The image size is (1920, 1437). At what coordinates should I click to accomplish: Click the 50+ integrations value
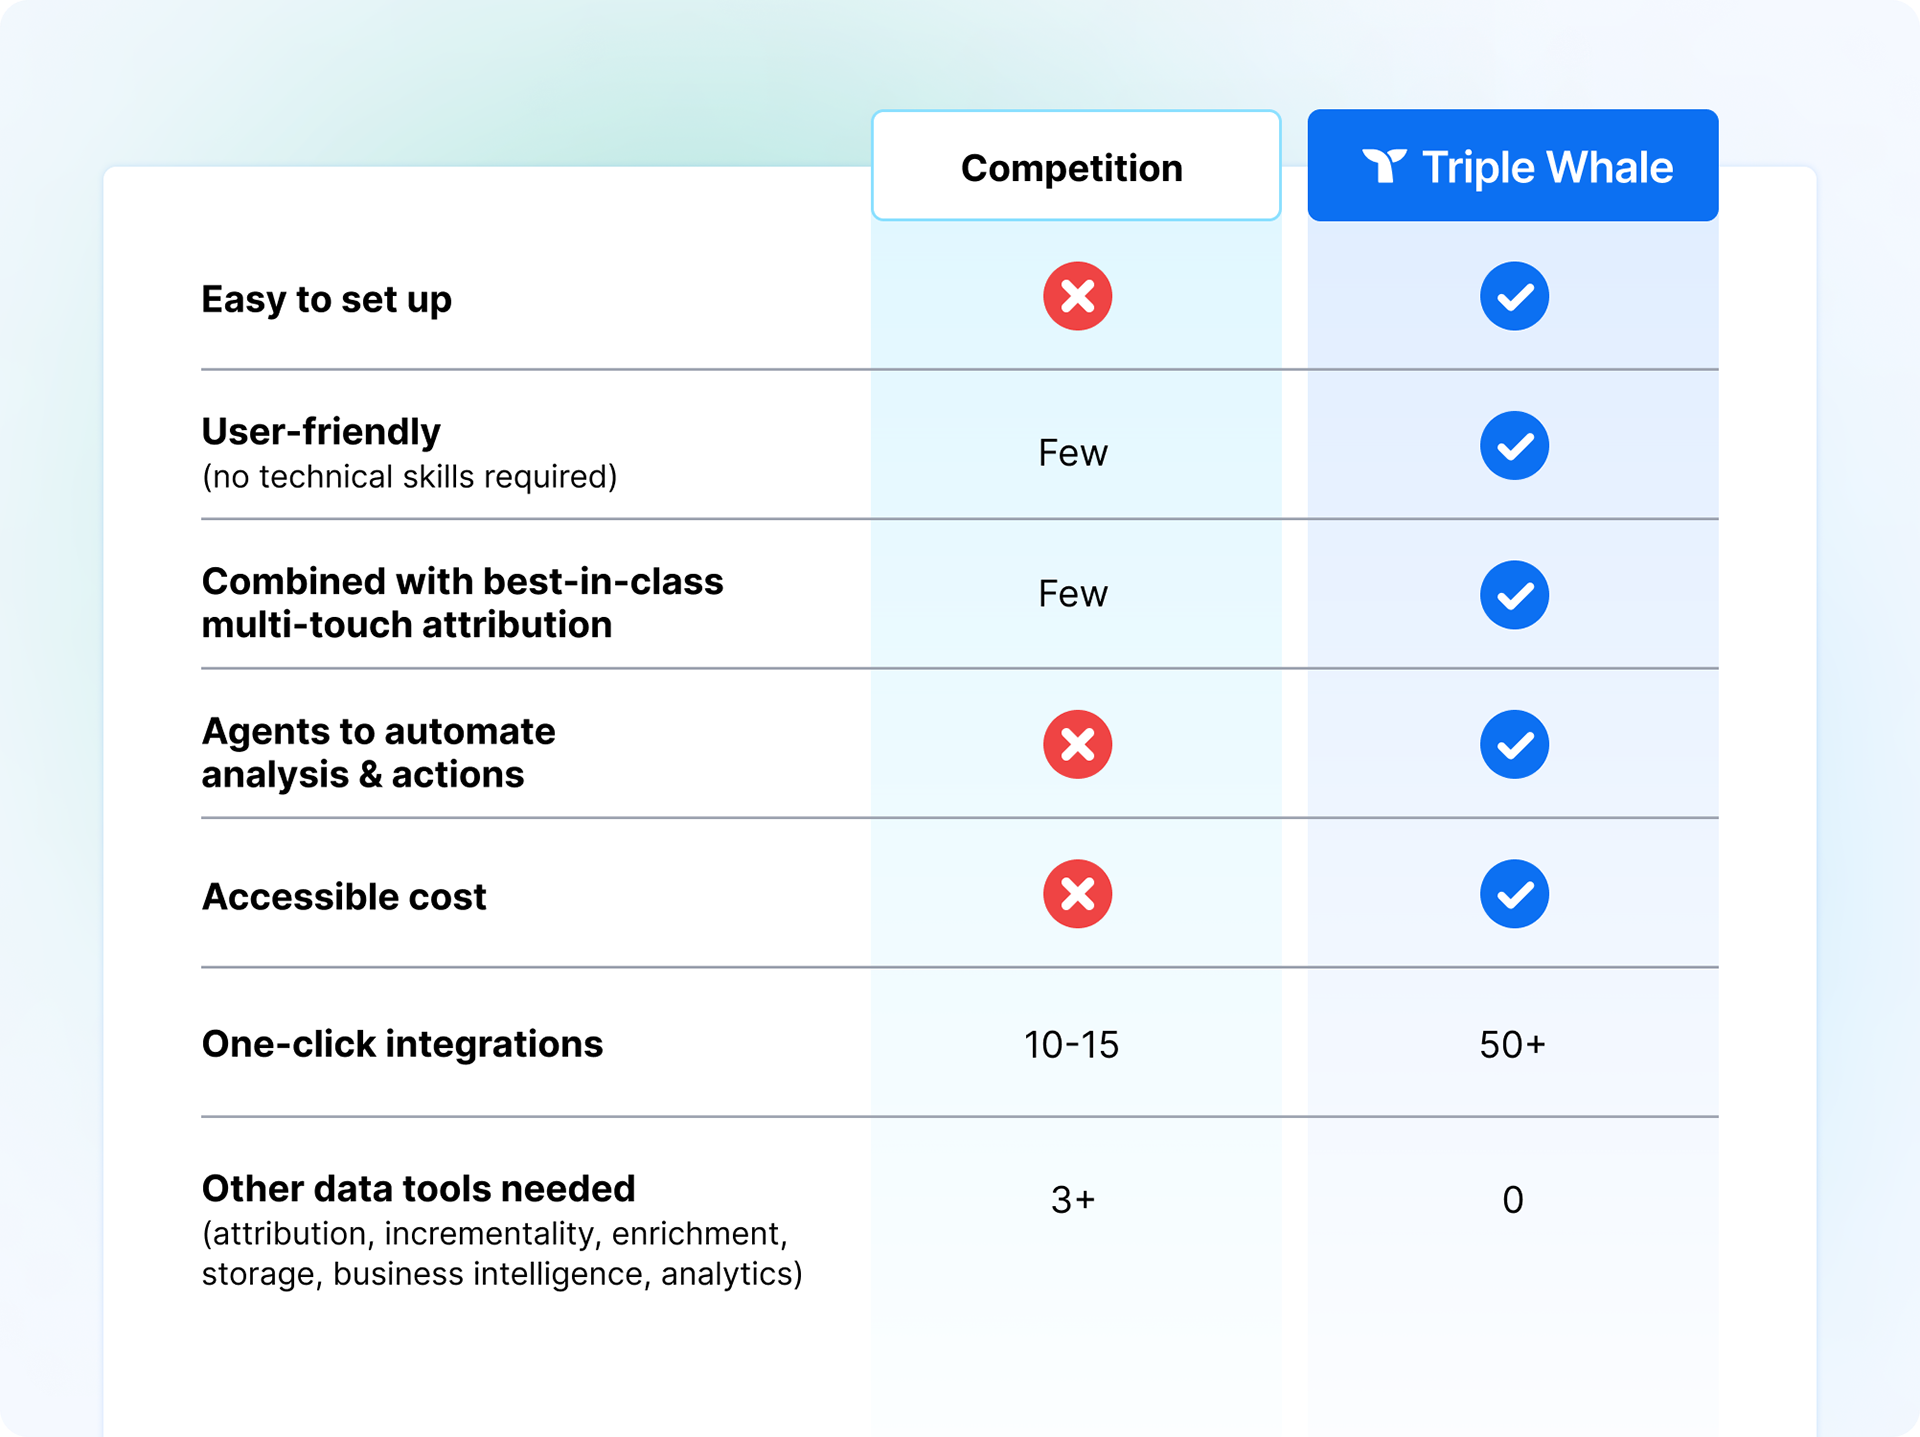[x=1513, y=1045]
